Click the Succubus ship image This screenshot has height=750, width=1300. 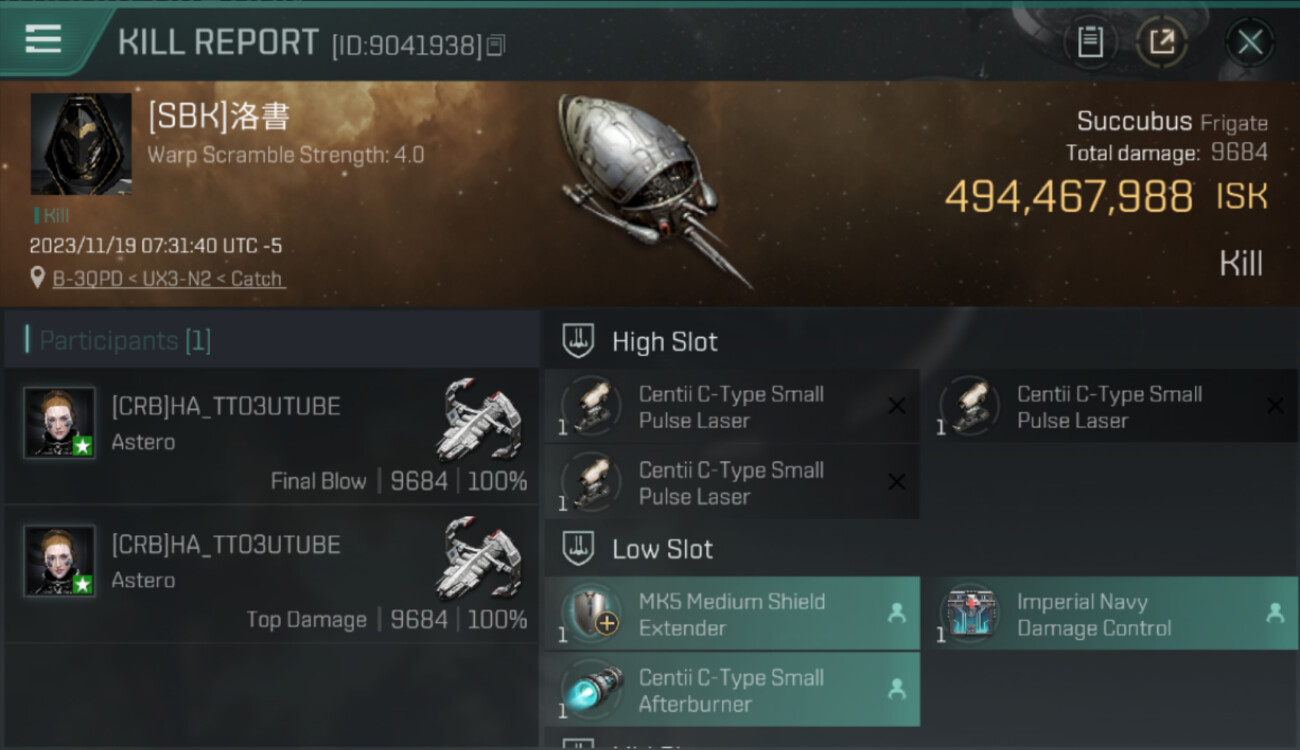pyautogui.click(x=652, y=188)
